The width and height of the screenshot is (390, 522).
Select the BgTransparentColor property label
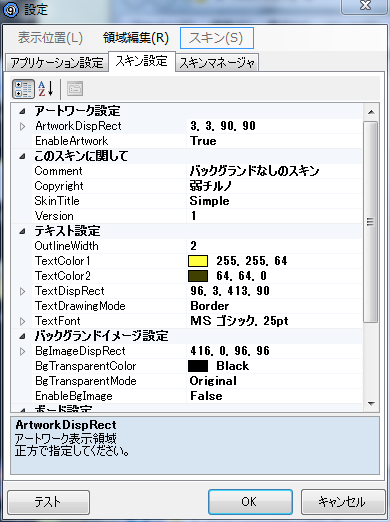click(86, 366)
